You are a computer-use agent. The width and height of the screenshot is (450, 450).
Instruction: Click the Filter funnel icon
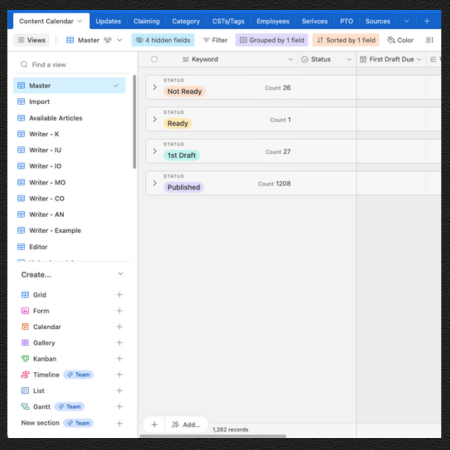click(x=206, y=40)
